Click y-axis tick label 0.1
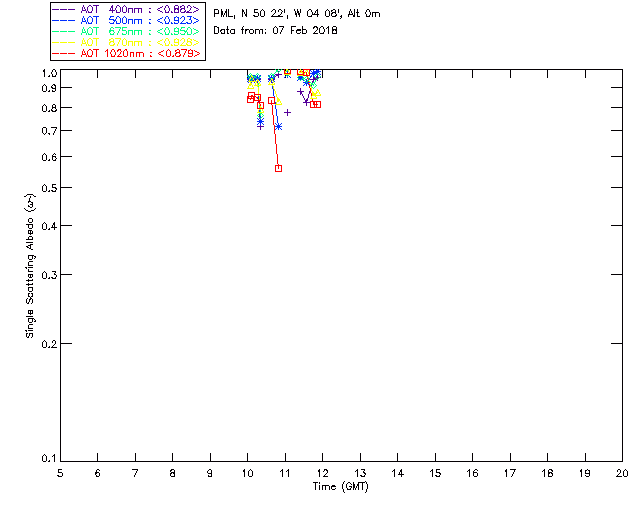The image size is (640, 512). pos(49,459)
